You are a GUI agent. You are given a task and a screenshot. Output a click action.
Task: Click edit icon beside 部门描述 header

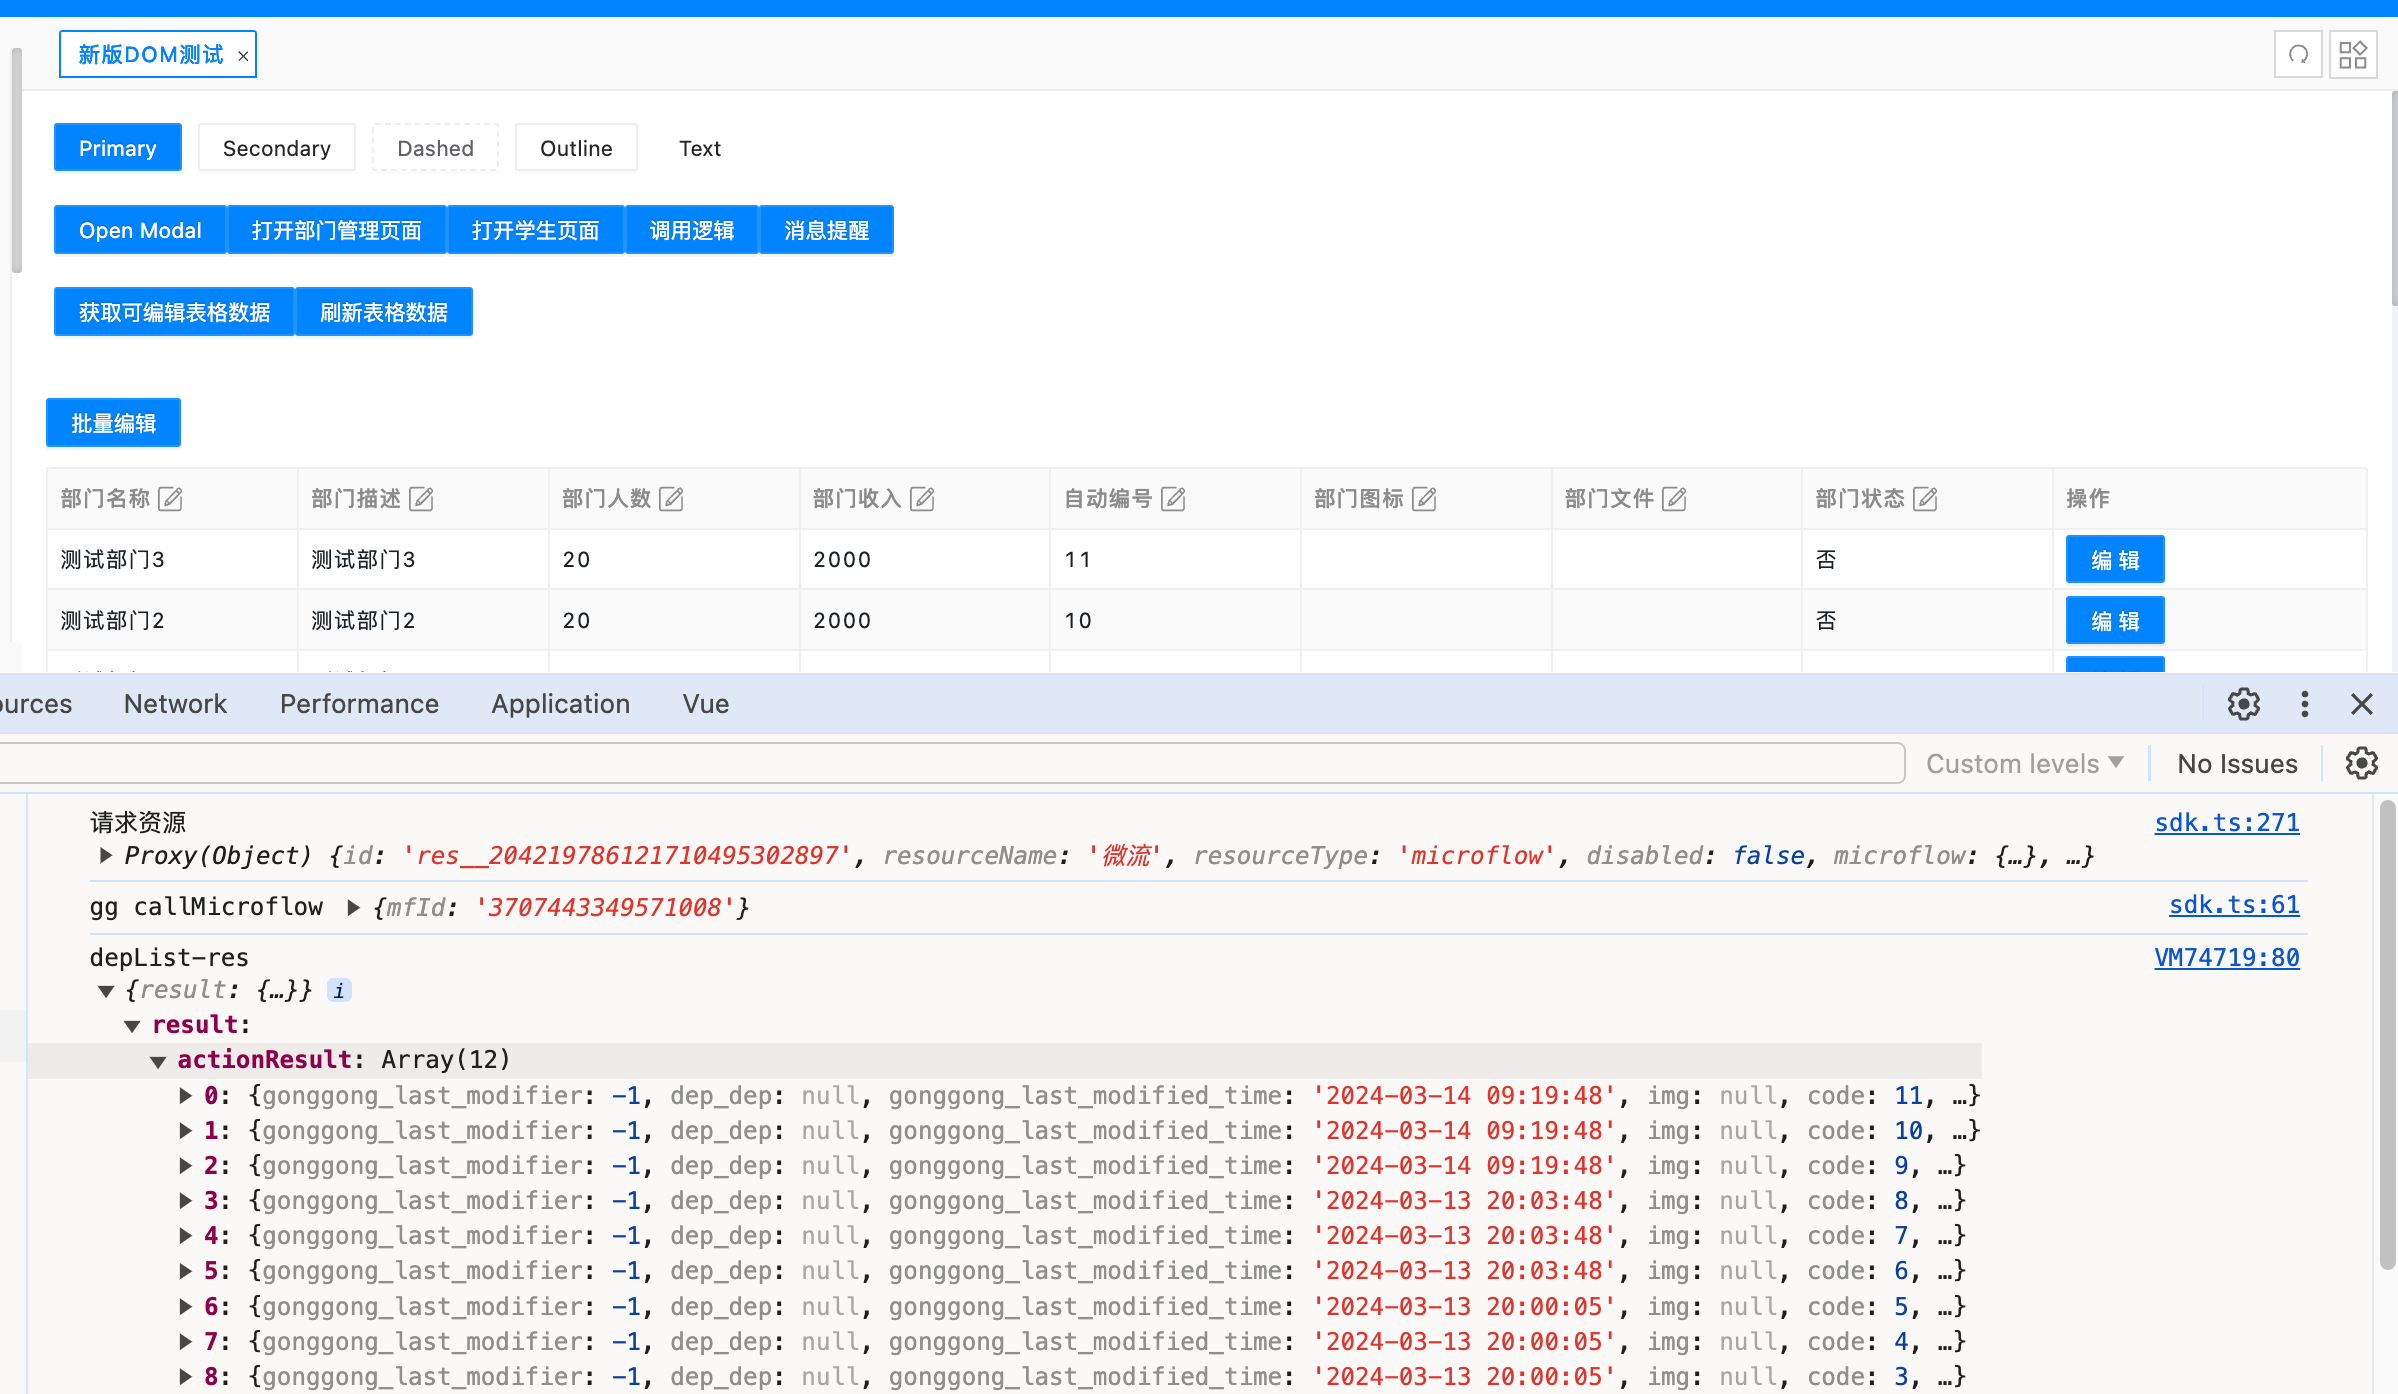coord(422,498)
